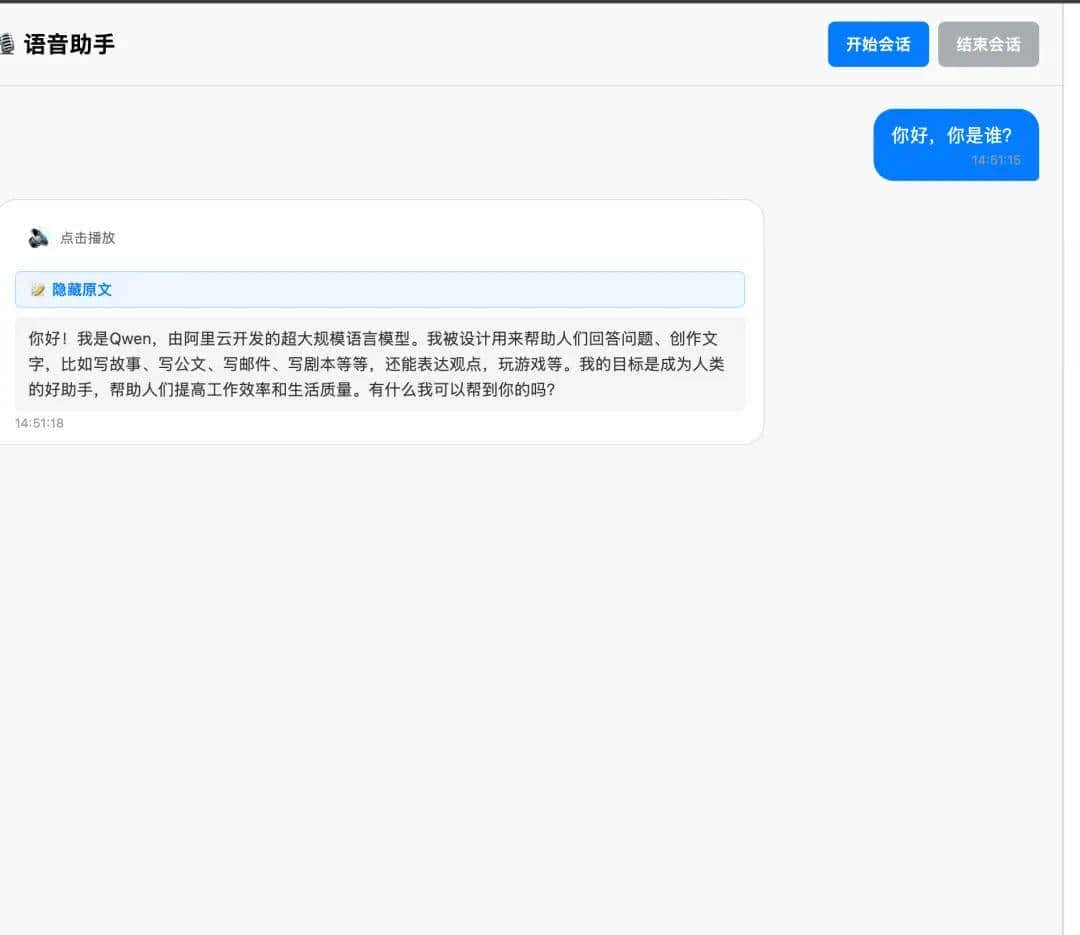Image resolution: width=1080 pixels, height=935 pixels.
Task: Click the microphone icon in the header
Action: (x=15, y=44)
